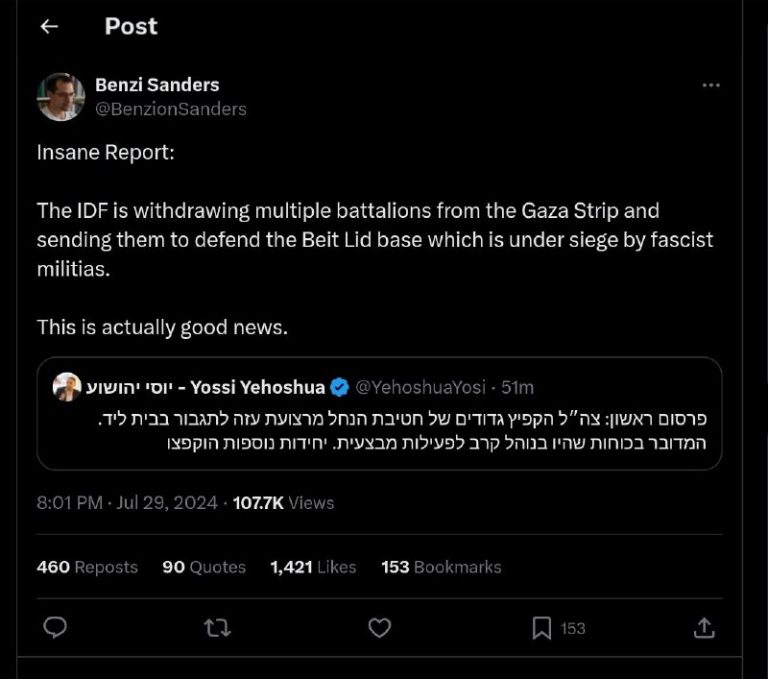Click the blue verified badge
Viewport: 768px width, 679px height.
click(x=340, y=387)
